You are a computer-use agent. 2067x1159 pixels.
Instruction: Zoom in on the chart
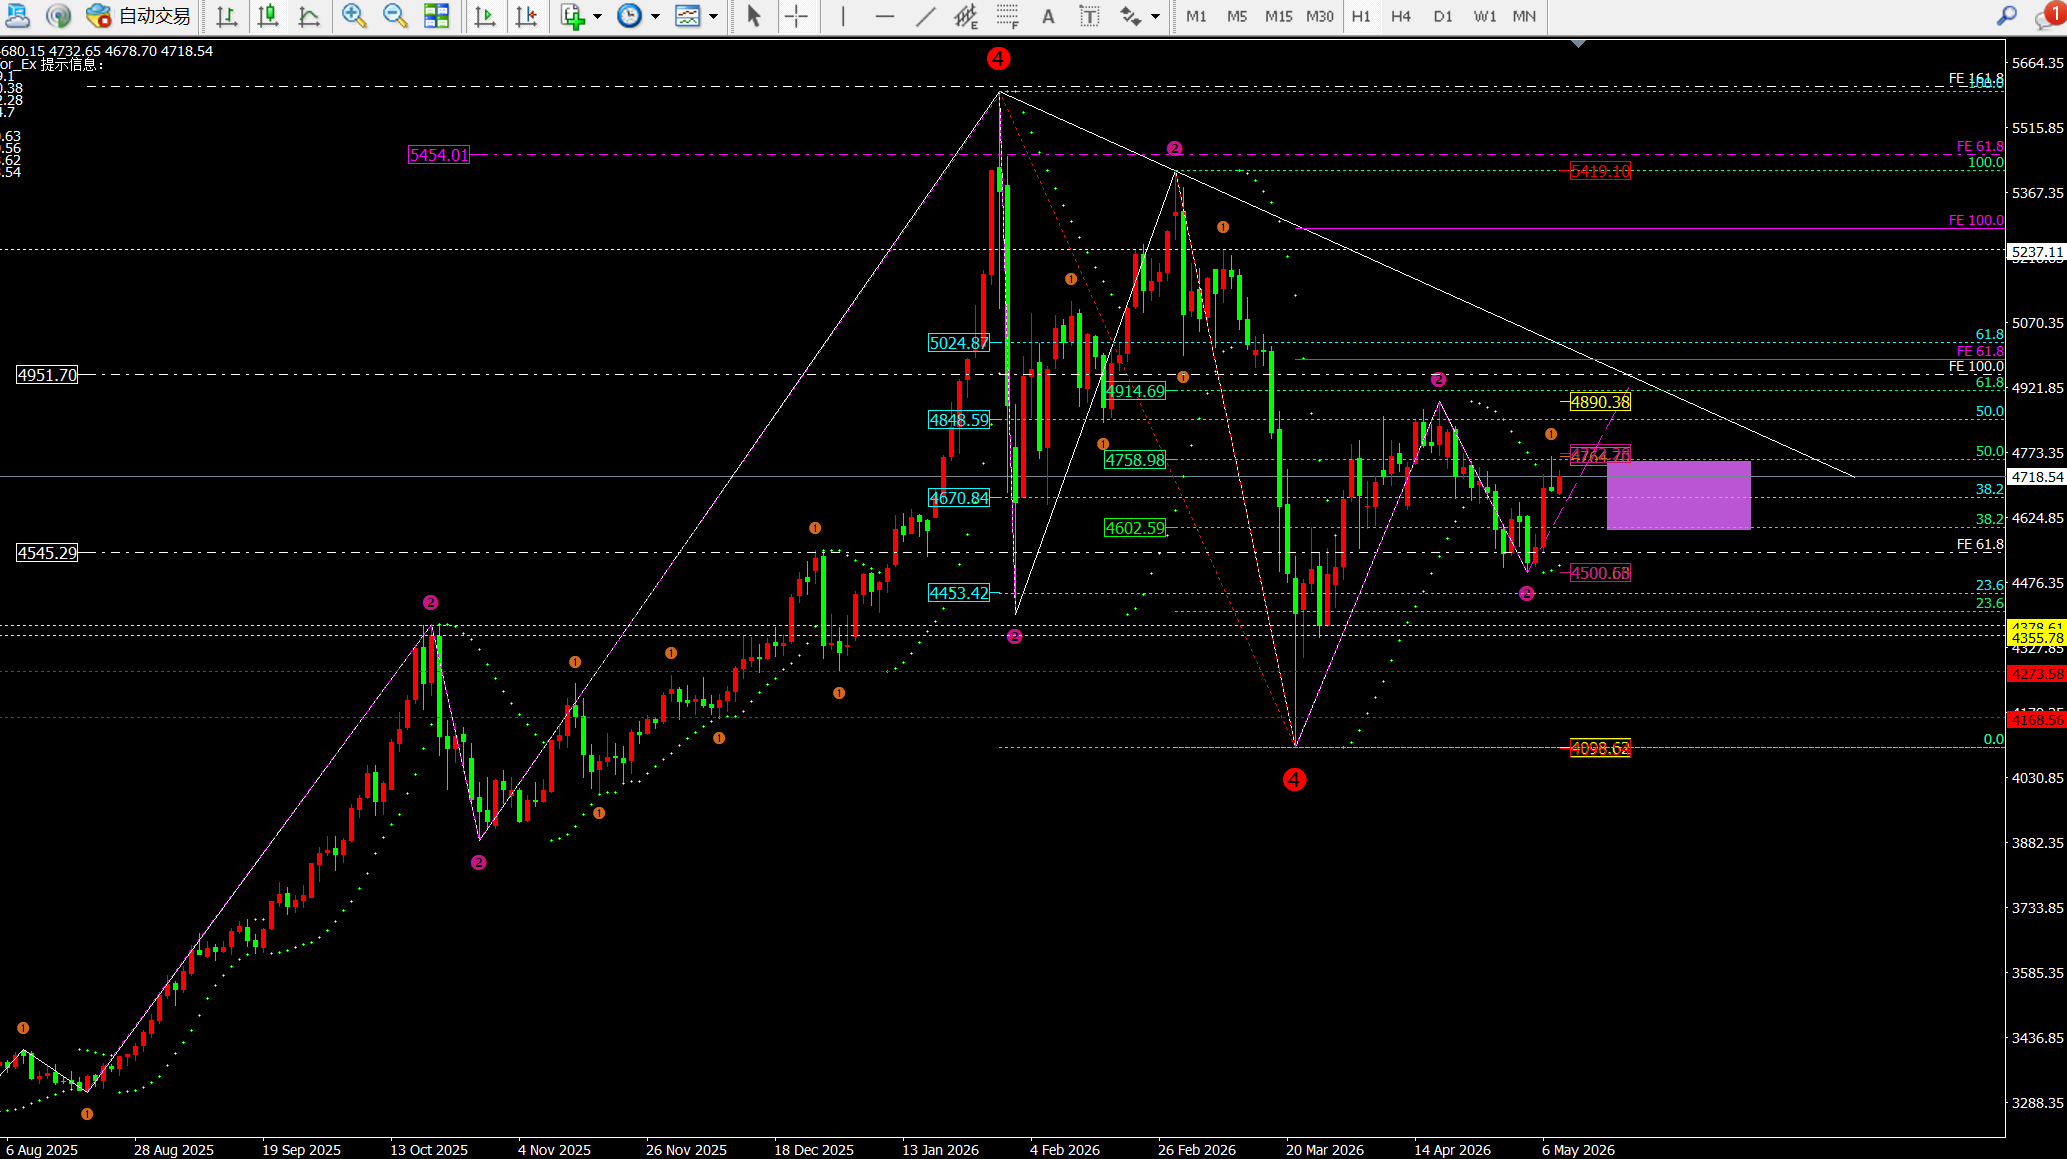pyautogui.click(x=354, y=16)
